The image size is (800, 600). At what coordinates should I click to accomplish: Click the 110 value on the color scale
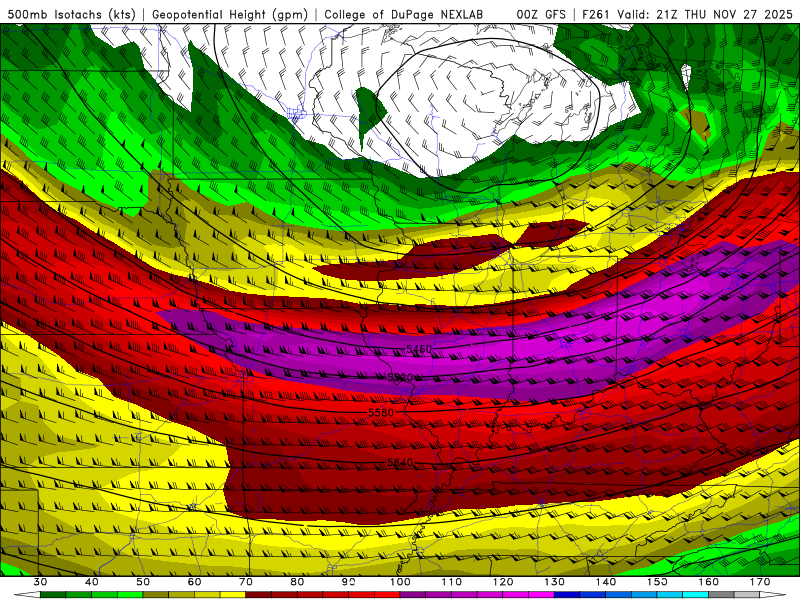pyautogui.click(x=452, y=582)
